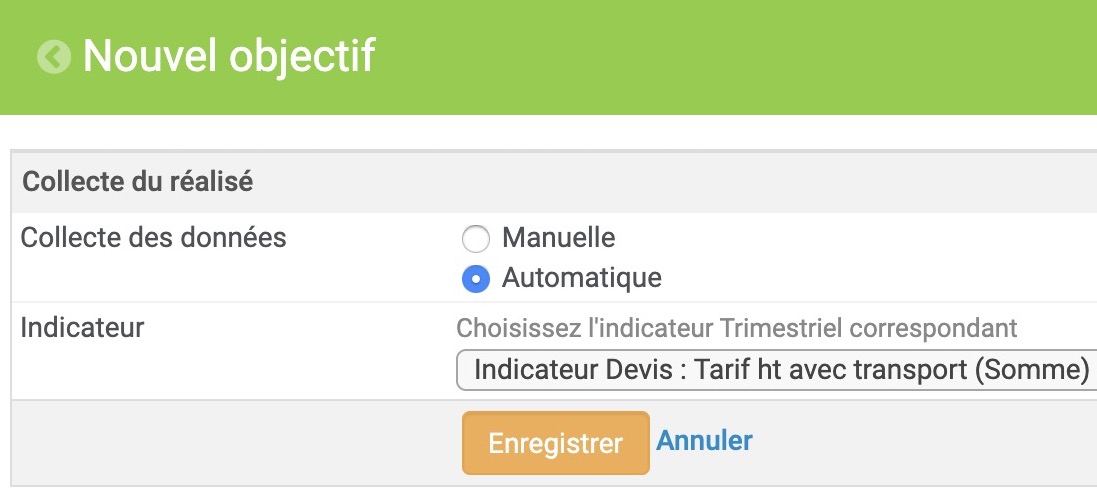Click the blank space right of Collecte du réalisé

(672, 182)
